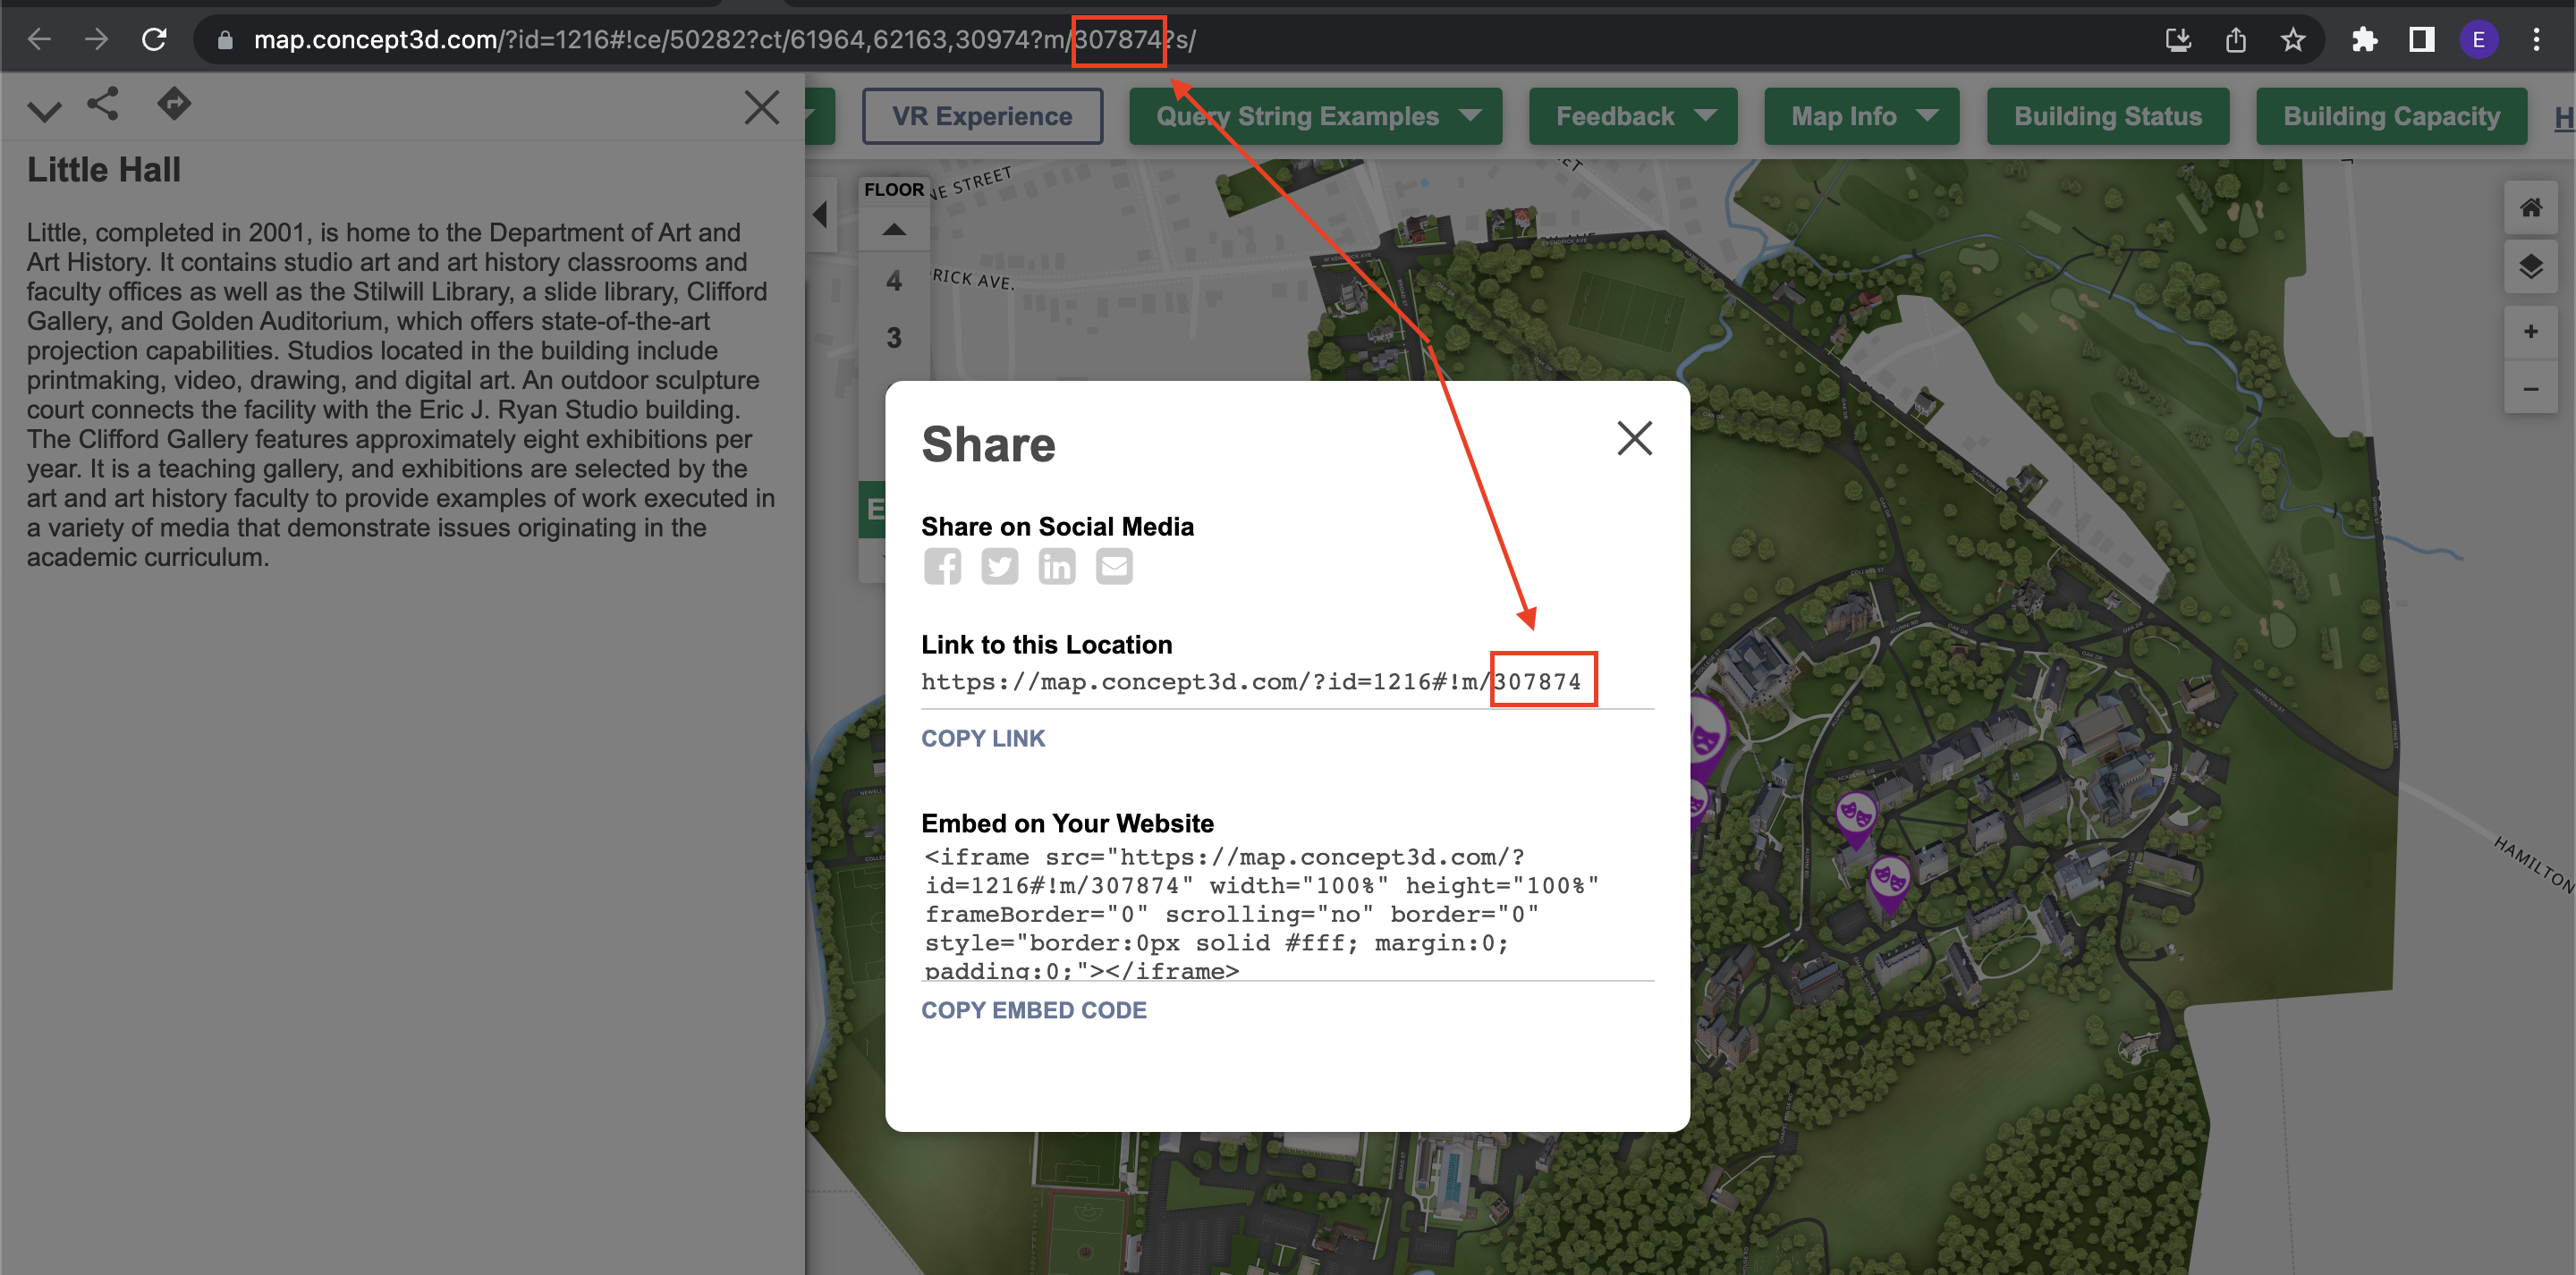Open the Chrome three-dot menu
The height and width of the screenshot is (1275, 2576).
point(2537,40)
